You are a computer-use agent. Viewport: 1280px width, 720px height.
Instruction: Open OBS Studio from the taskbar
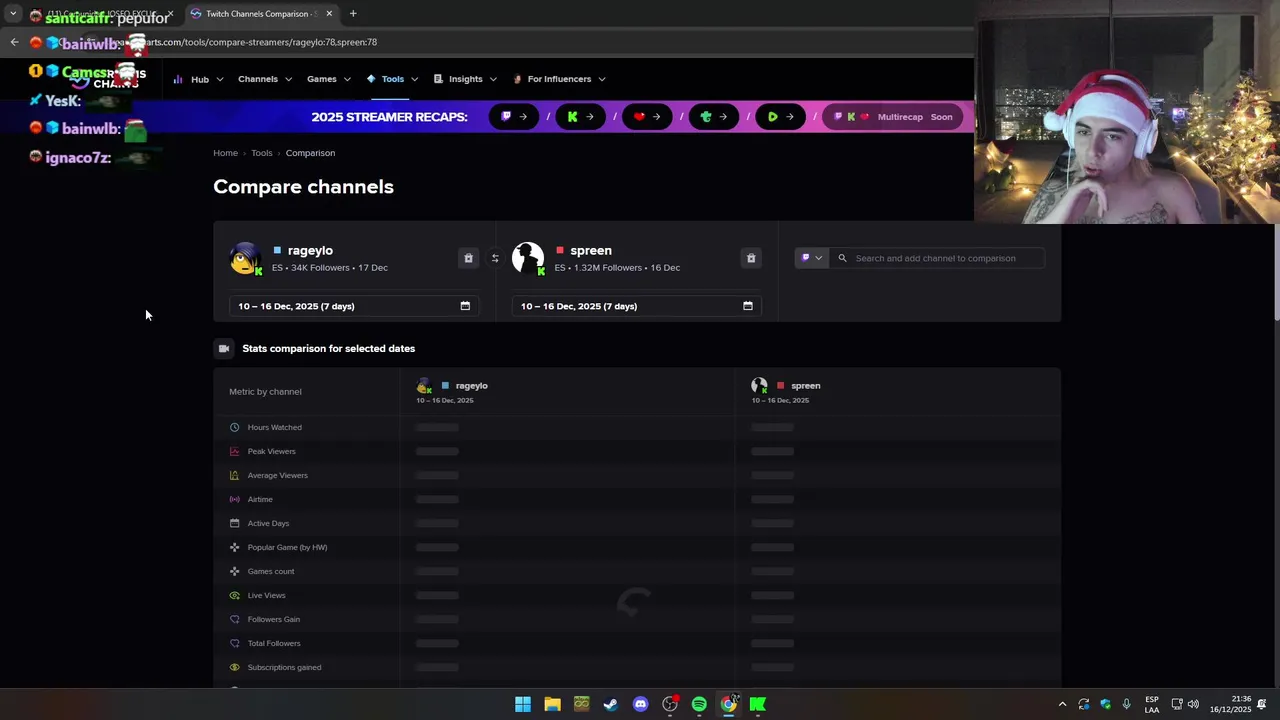(670, 704)
